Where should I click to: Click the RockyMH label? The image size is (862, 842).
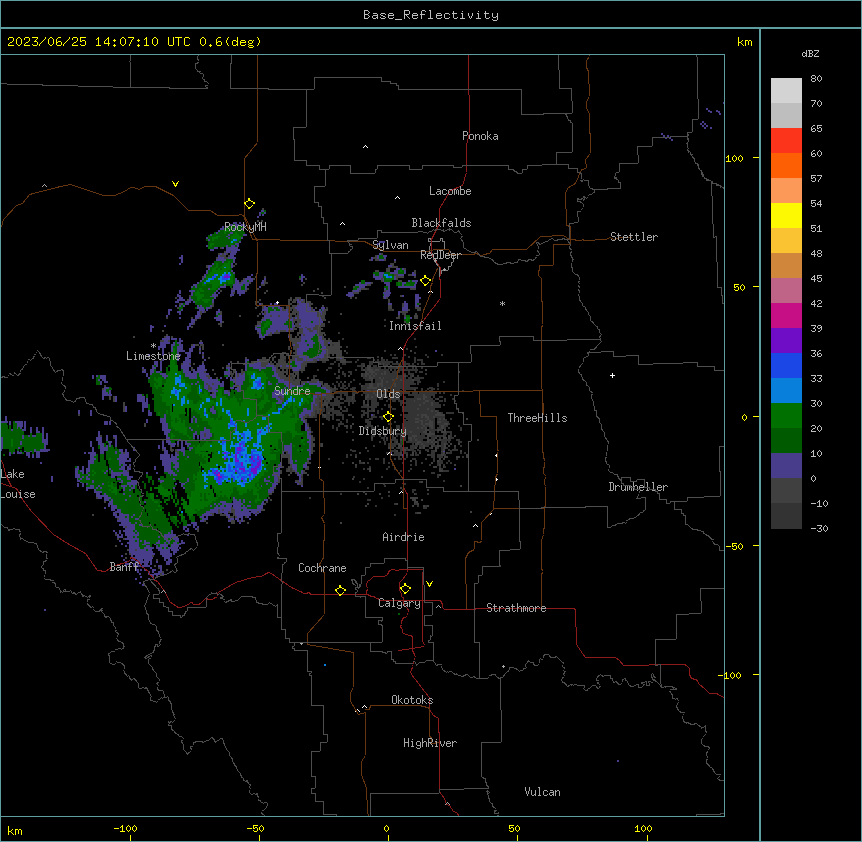(x=245, y=227)
